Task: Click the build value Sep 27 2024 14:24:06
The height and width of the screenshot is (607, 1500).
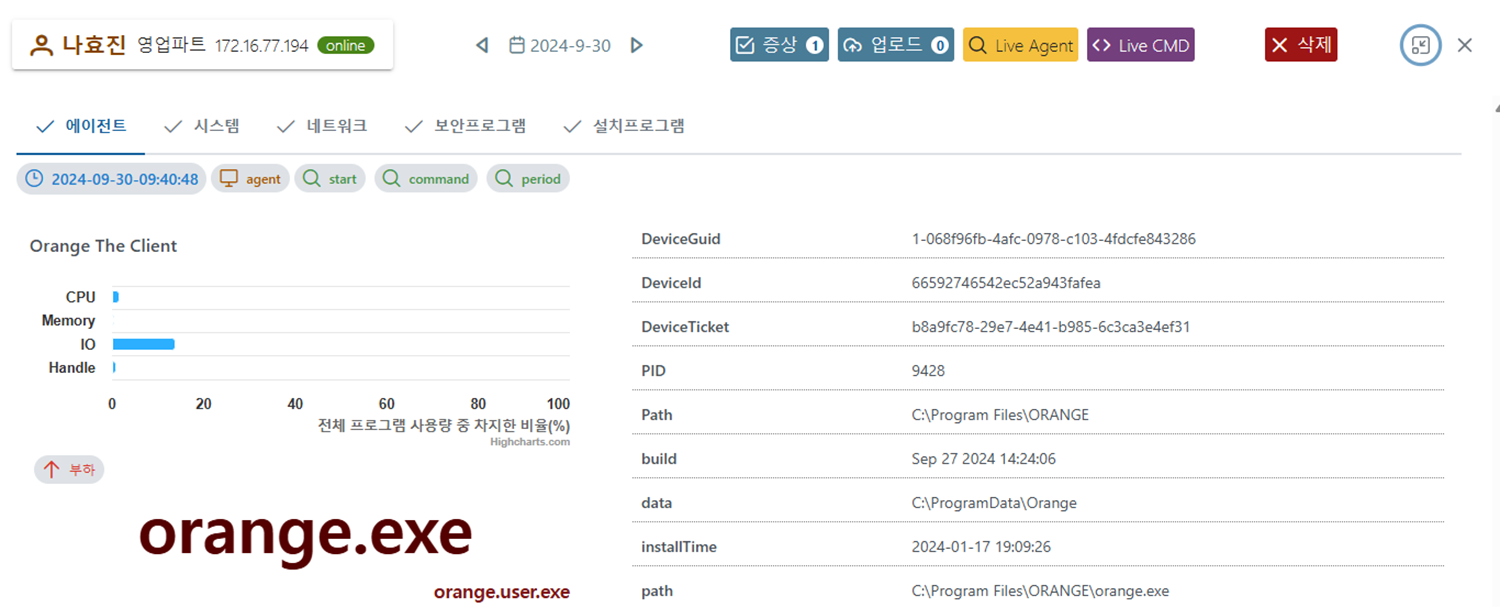Action: coord(984,459)
